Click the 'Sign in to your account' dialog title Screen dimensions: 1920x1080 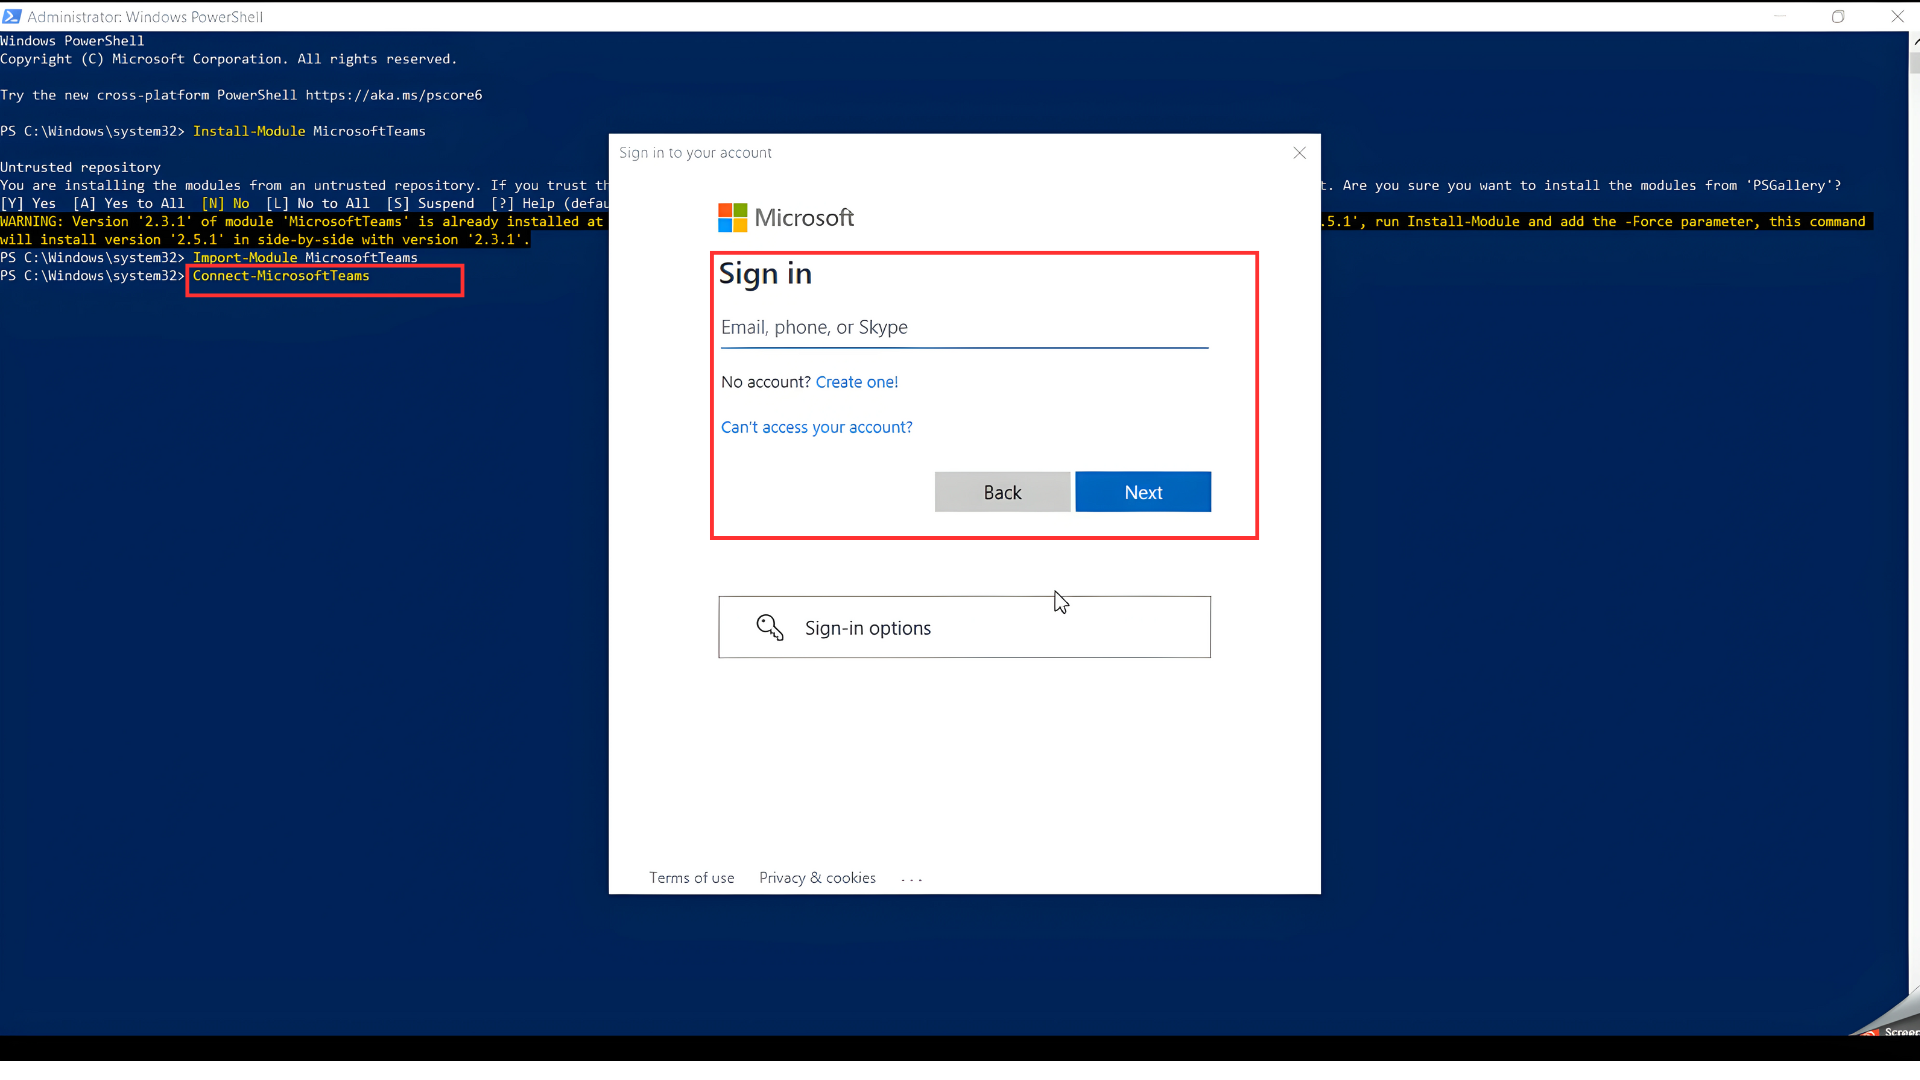pyautogui.click(x=695, y=153)
